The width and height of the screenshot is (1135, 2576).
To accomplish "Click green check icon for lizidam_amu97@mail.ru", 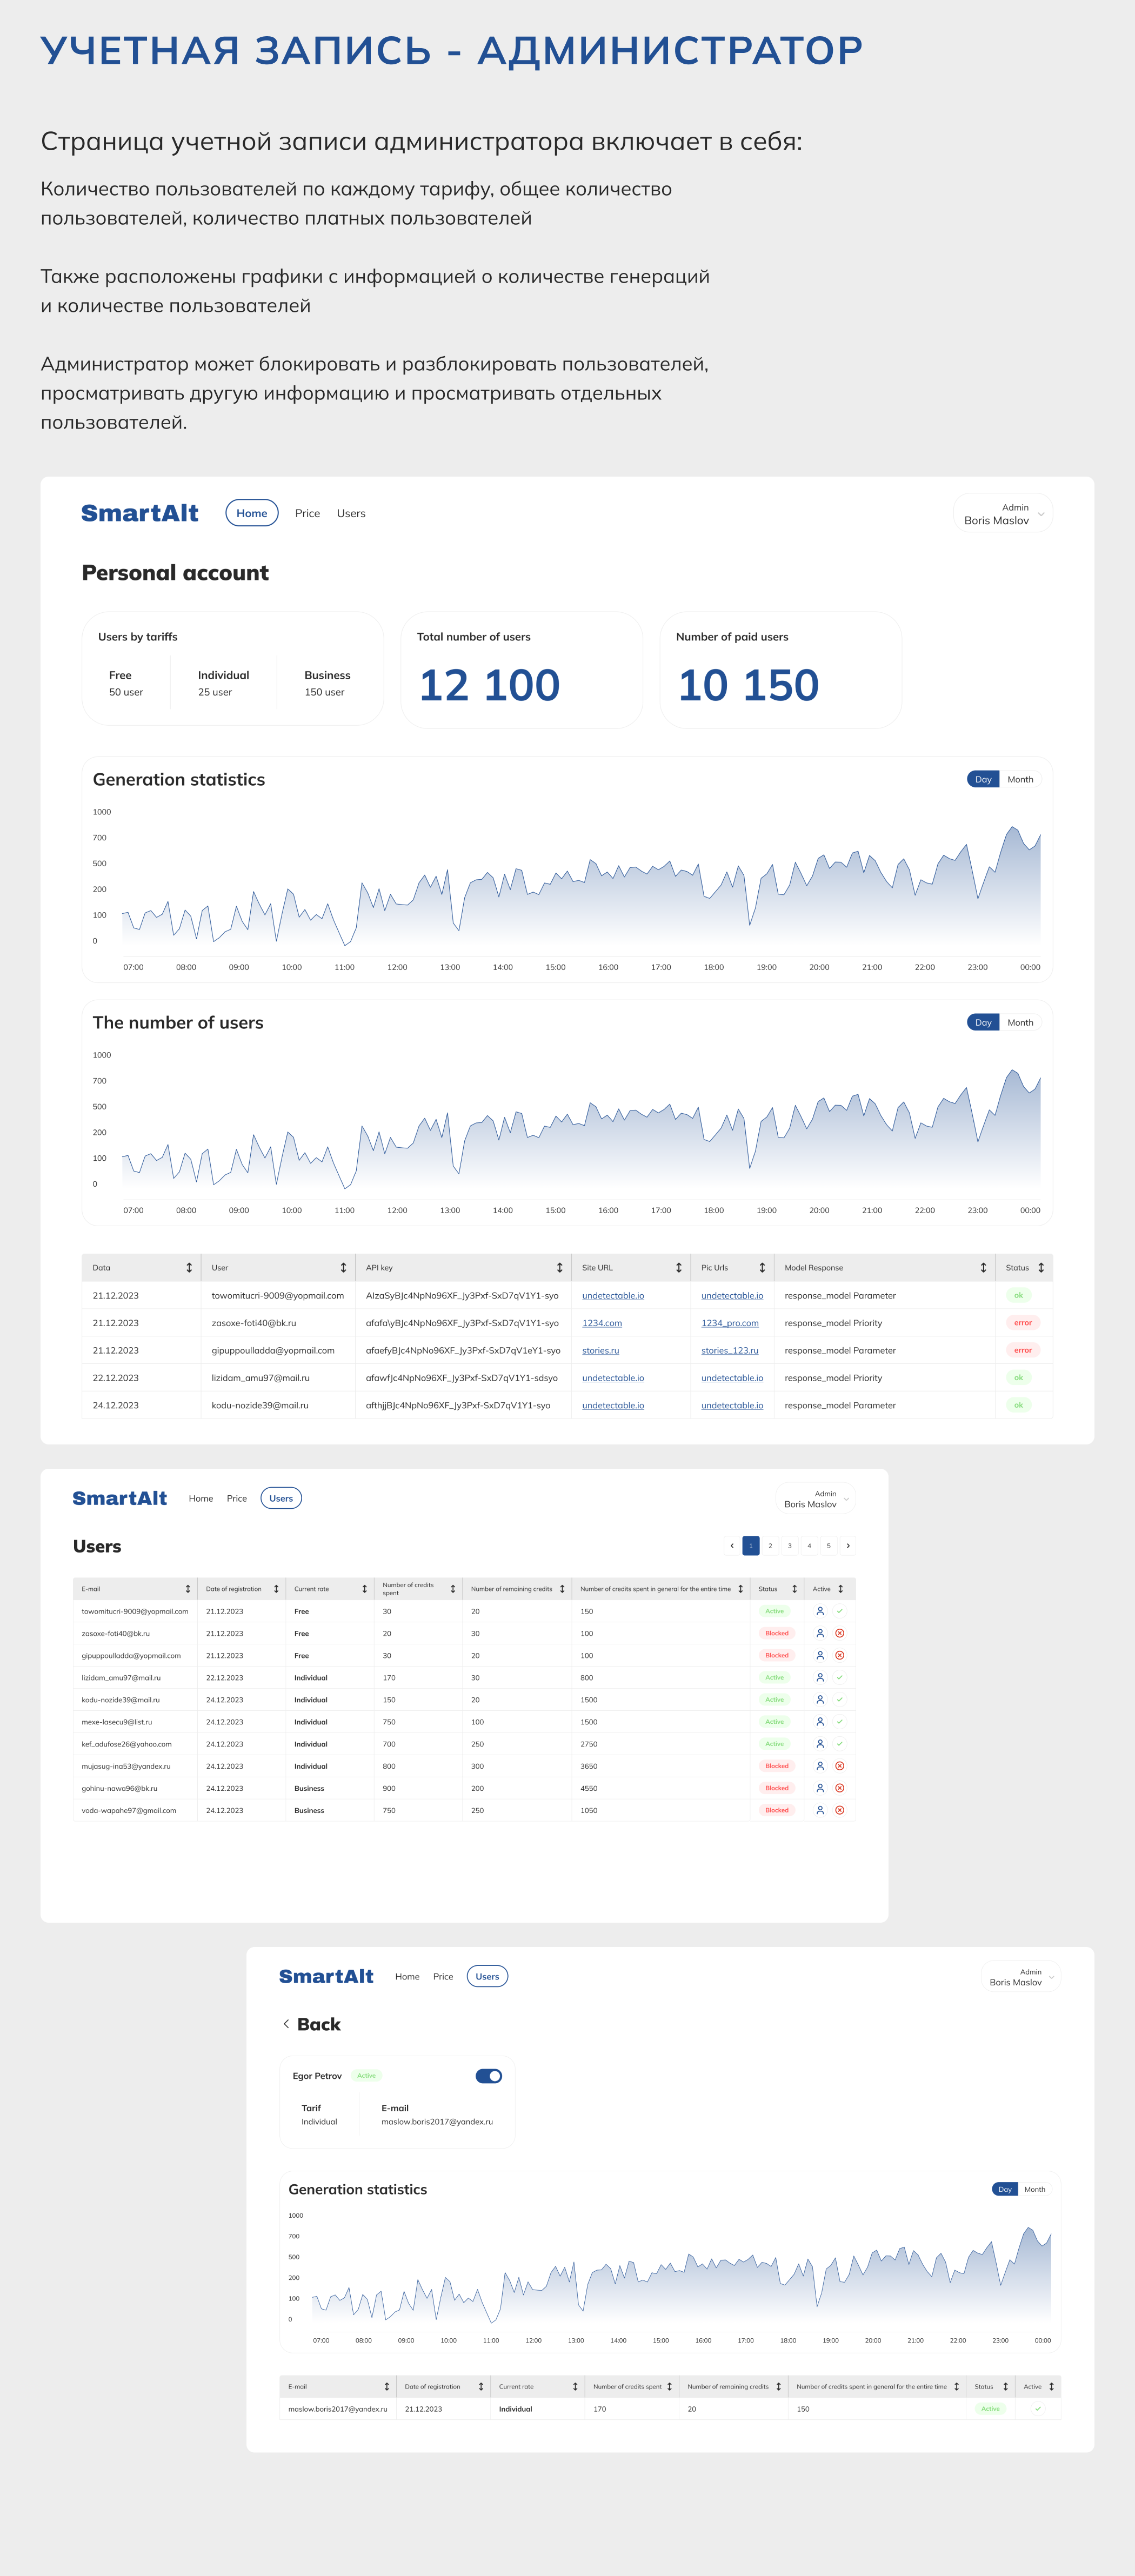I will click(839, 1677).
